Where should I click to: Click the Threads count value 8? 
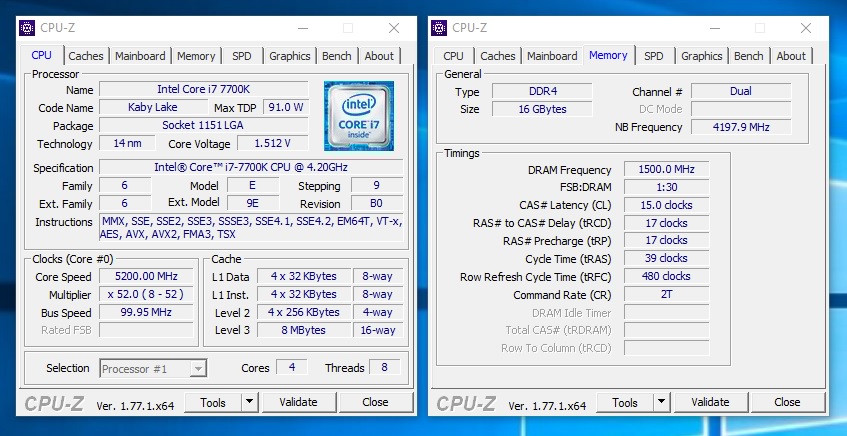[x=385, y=367]
